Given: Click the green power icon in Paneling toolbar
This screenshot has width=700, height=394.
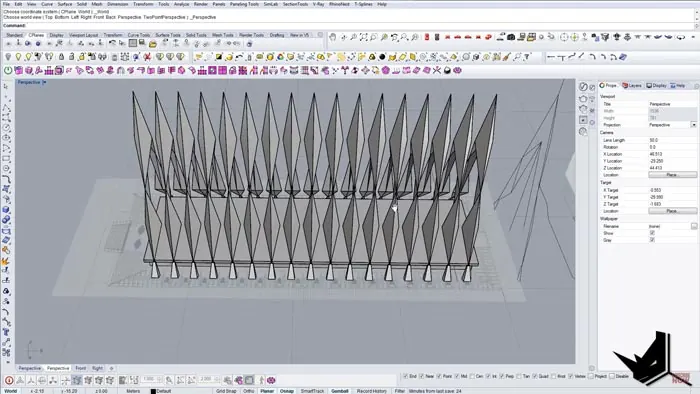Looking at the screenshot, I should 8,71.
